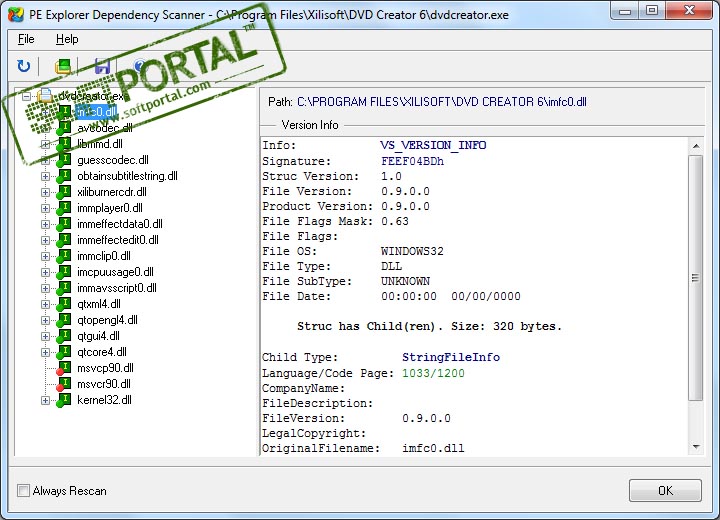Click the PE Explorer app icon in title bar
The height and width of the screenshot is (520, 720).
[x=16, y=14]
